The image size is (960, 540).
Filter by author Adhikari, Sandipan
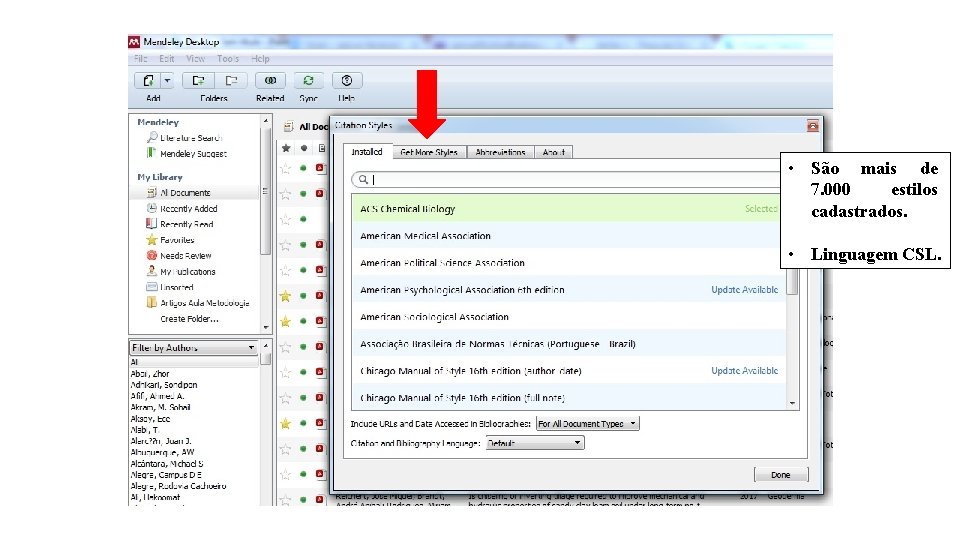163,384
